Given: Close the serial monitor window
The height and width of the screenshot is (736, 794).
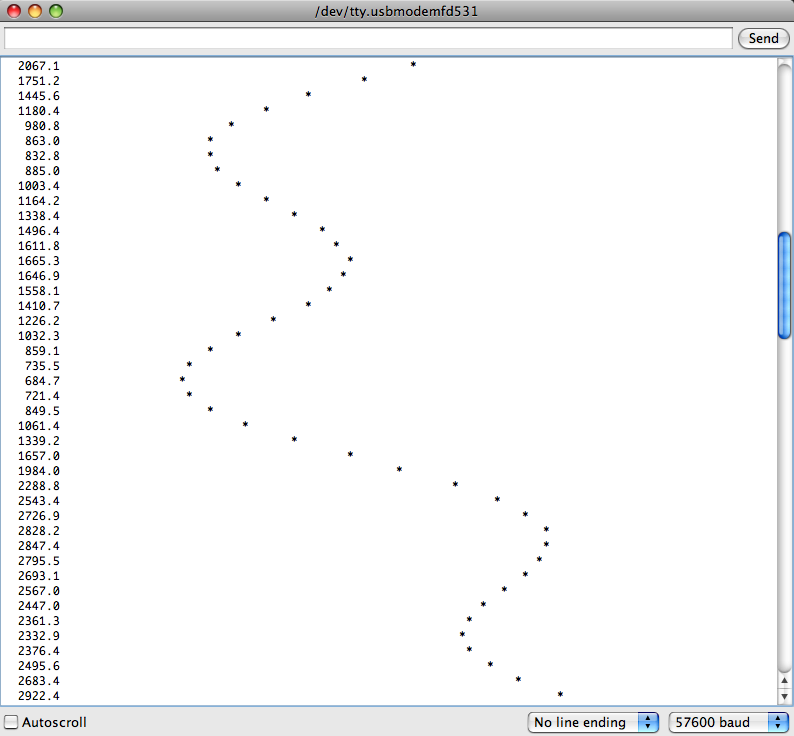Looking at the screenshot, I should pyautogui.click(x=14, y=11).
